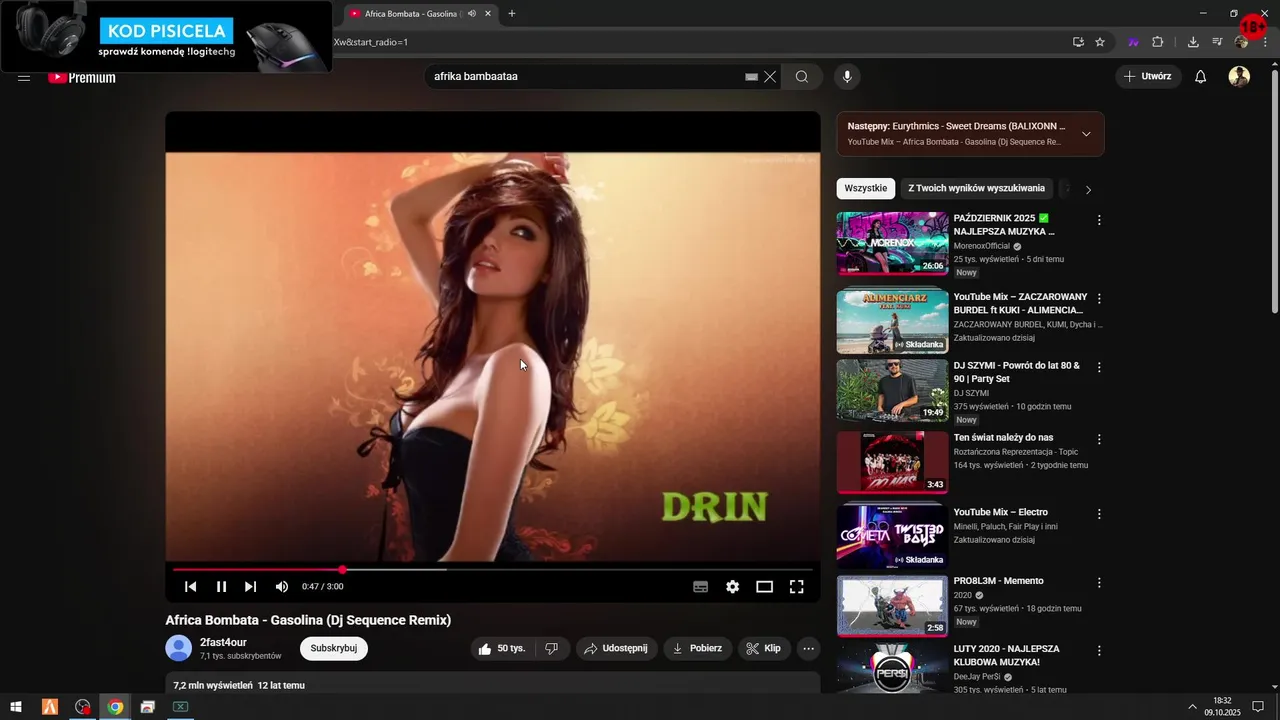Open the YouTube hamburger guide menu

point(24,77)
